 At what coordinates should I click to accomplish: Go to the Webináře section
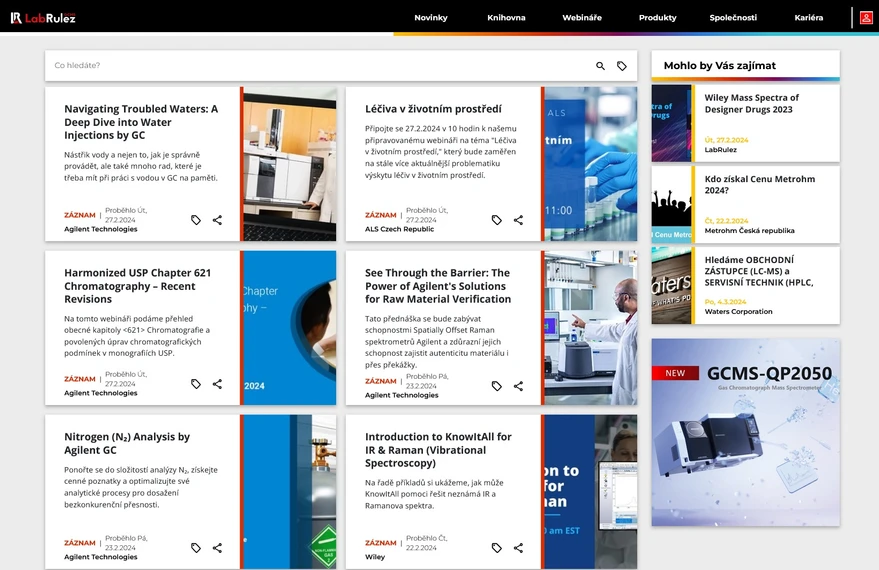coord(582,18)
